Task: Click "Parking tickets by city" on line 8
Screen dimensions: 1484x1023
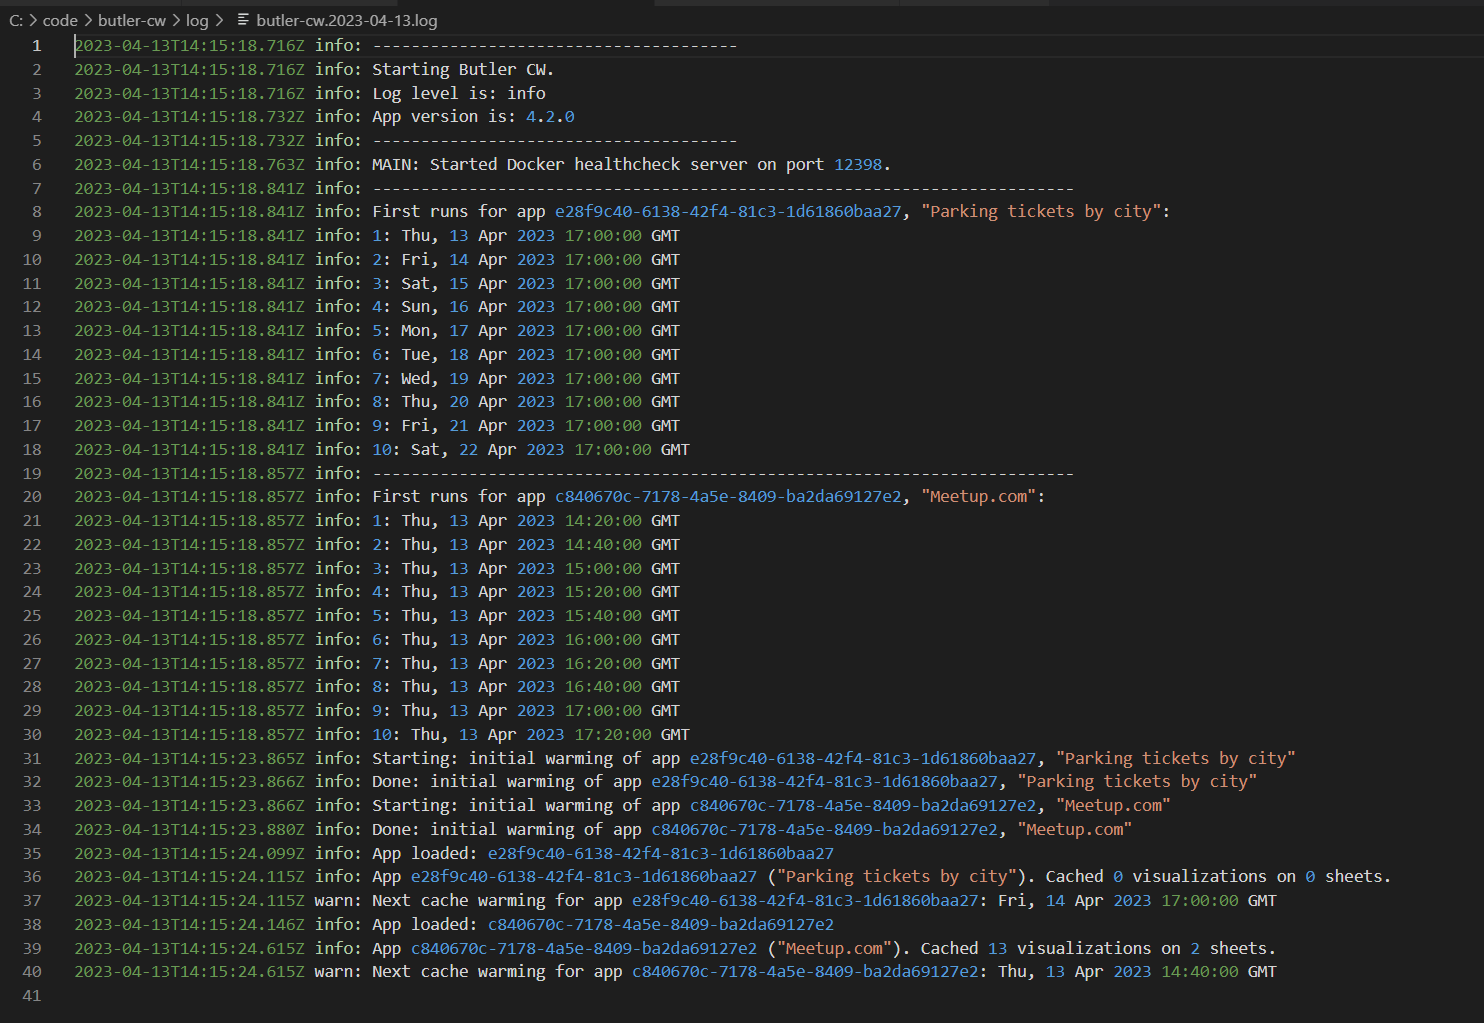Action: 1041,211
